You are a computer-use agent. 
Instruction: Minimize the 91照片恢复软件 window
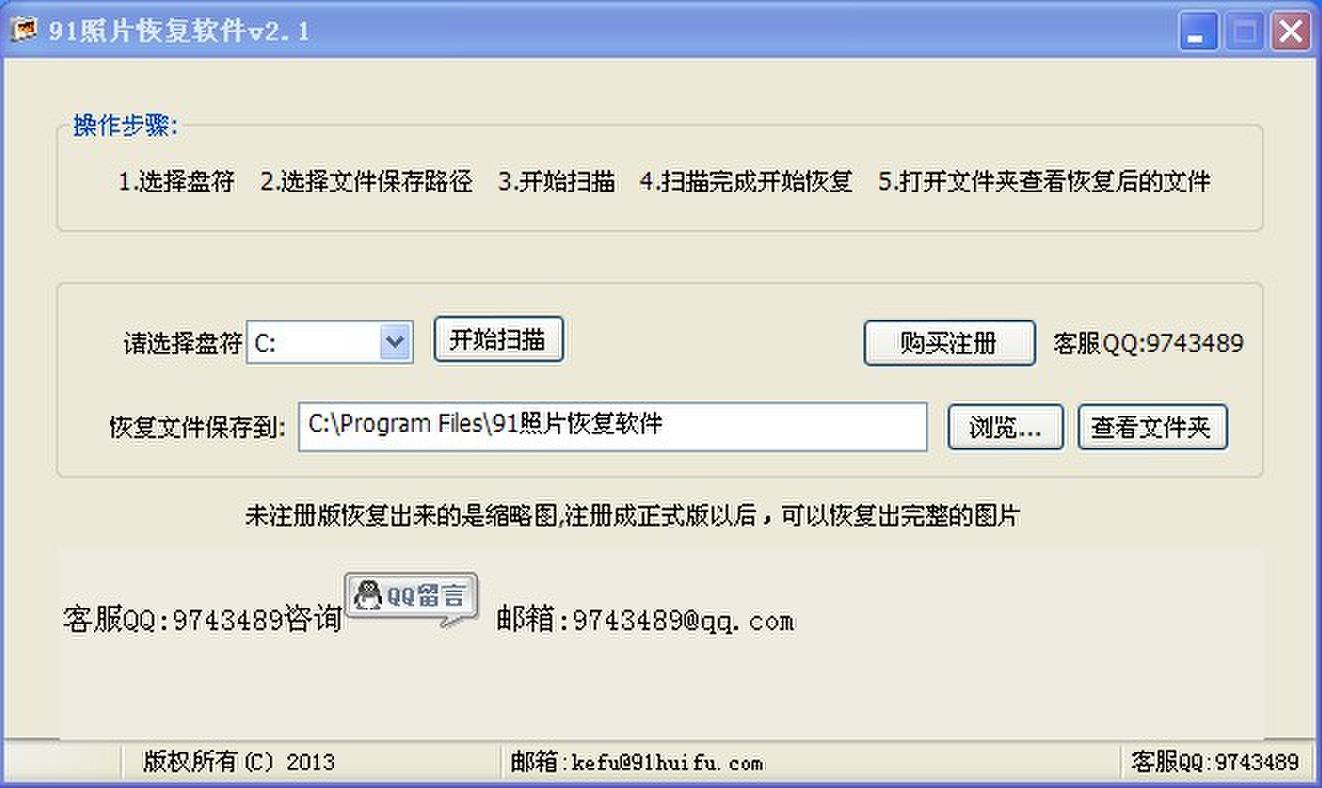[x=1197, y=32]
